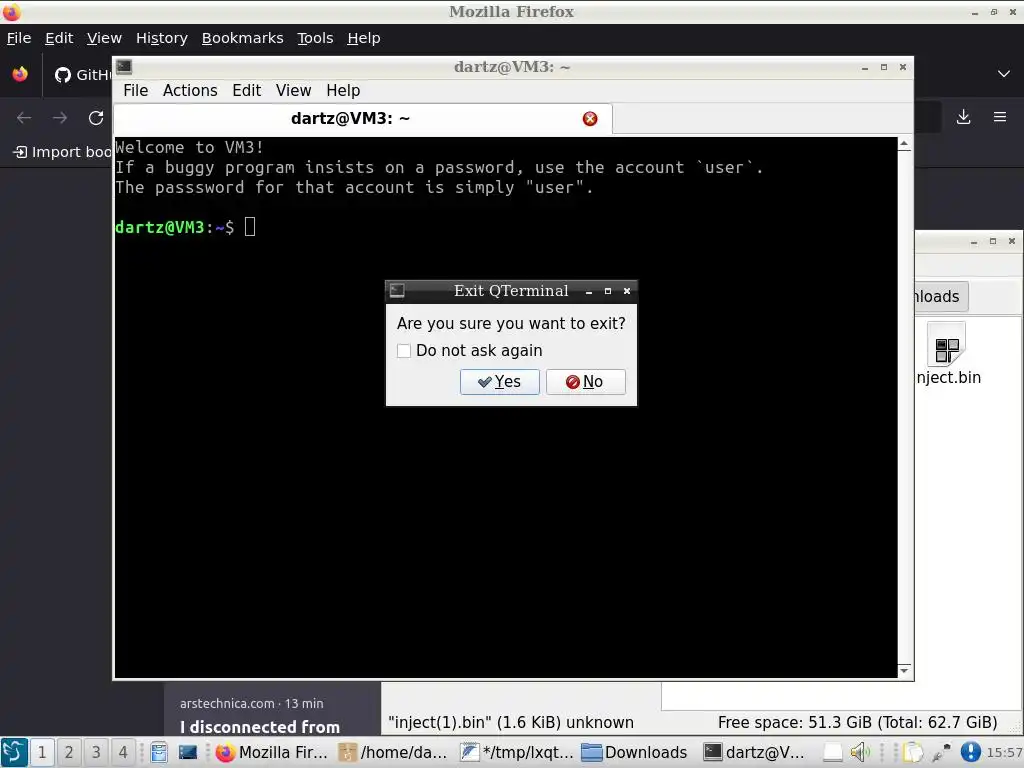Activate Mozilla Firefox taskbar entry
1024x768 pixels.
[x=272, y=752]
